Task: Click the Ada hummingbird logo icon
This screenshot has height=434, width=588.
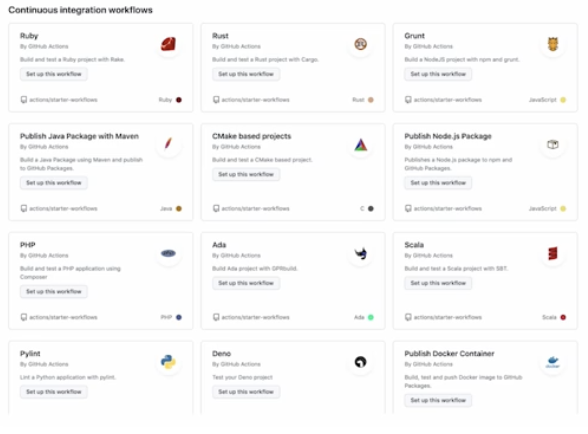Action: click(x=361, y=254)
